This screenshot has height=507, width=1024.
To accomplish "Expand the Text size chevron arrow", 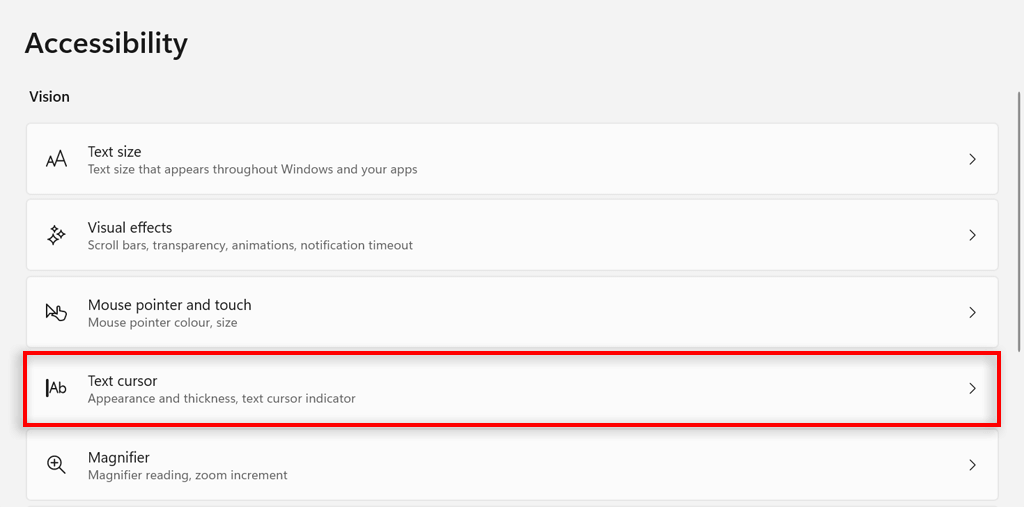I will 972,159.
